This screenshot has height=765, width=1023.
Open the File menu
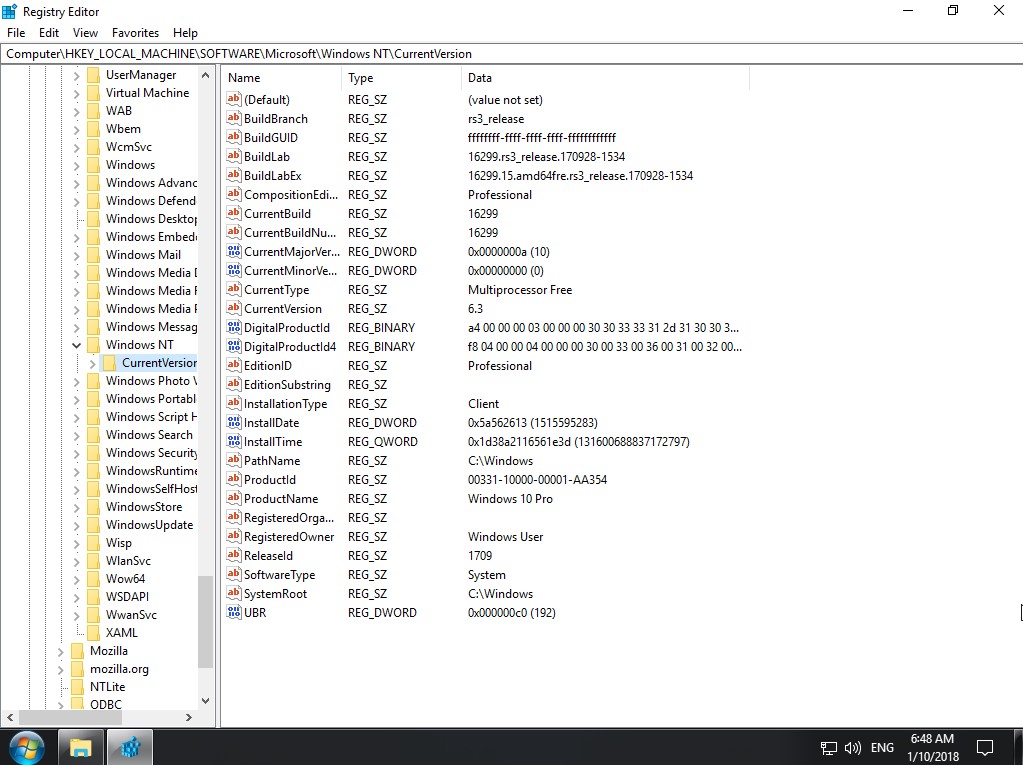[x=16, y=33]
